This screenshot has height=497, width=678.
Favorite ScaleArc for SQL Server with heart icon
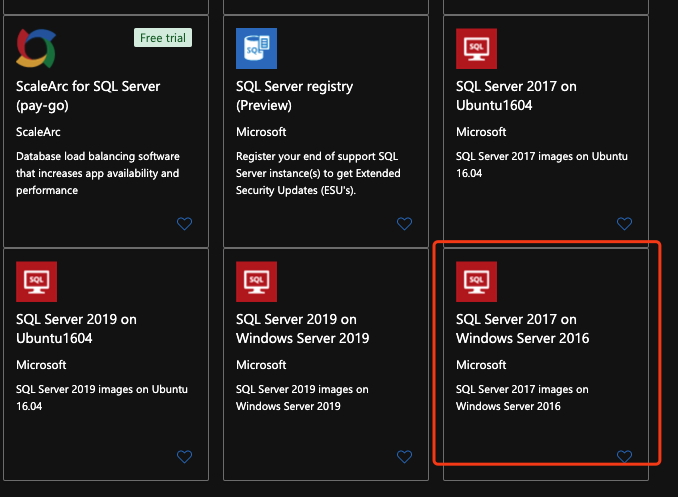click(x=185, y=224)
